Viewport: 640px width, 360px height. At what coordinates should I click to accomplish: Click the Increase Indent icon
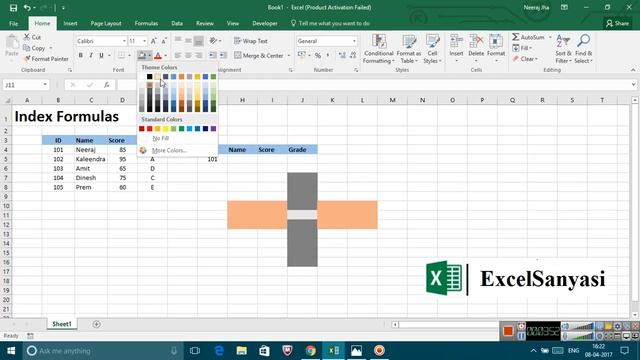pos(223,55)
